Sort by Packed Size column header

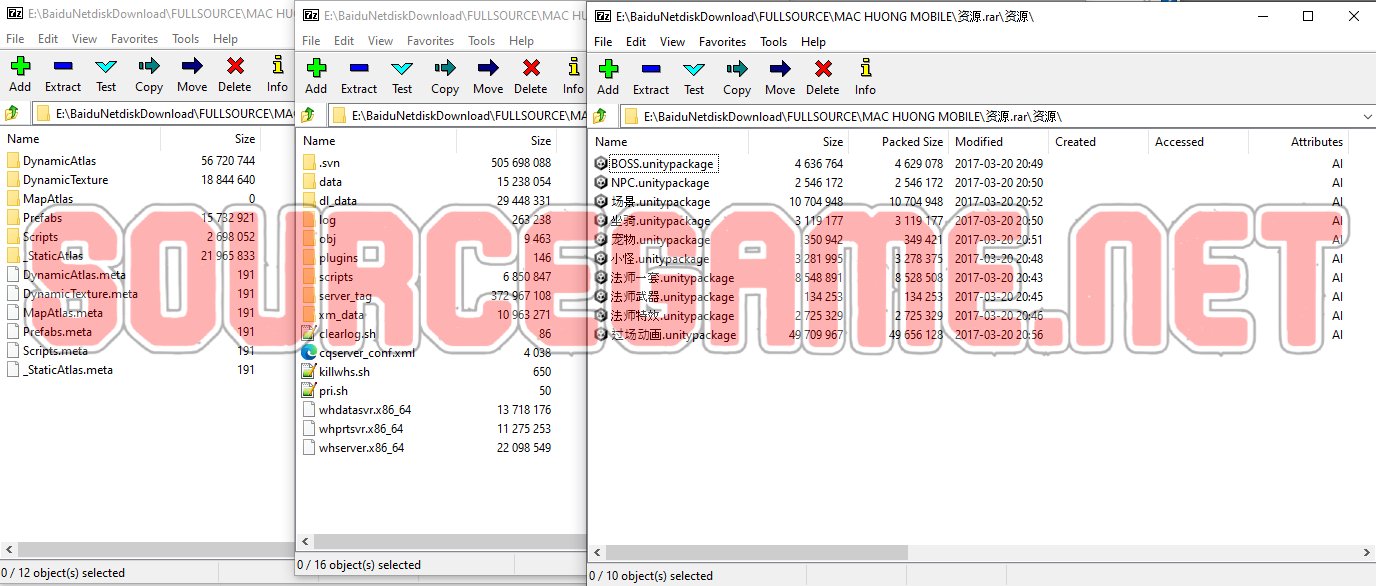(x=912, y=142)
